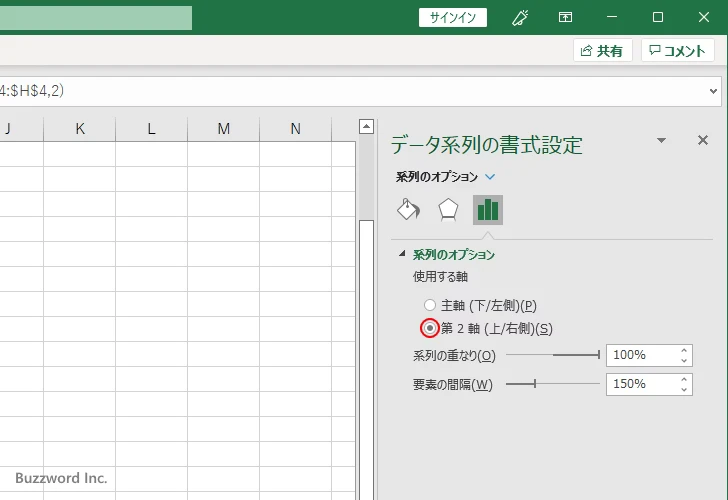Click the サインイン button
The width and height of the screenshot is (728, 500).
[x=453, y=18]
